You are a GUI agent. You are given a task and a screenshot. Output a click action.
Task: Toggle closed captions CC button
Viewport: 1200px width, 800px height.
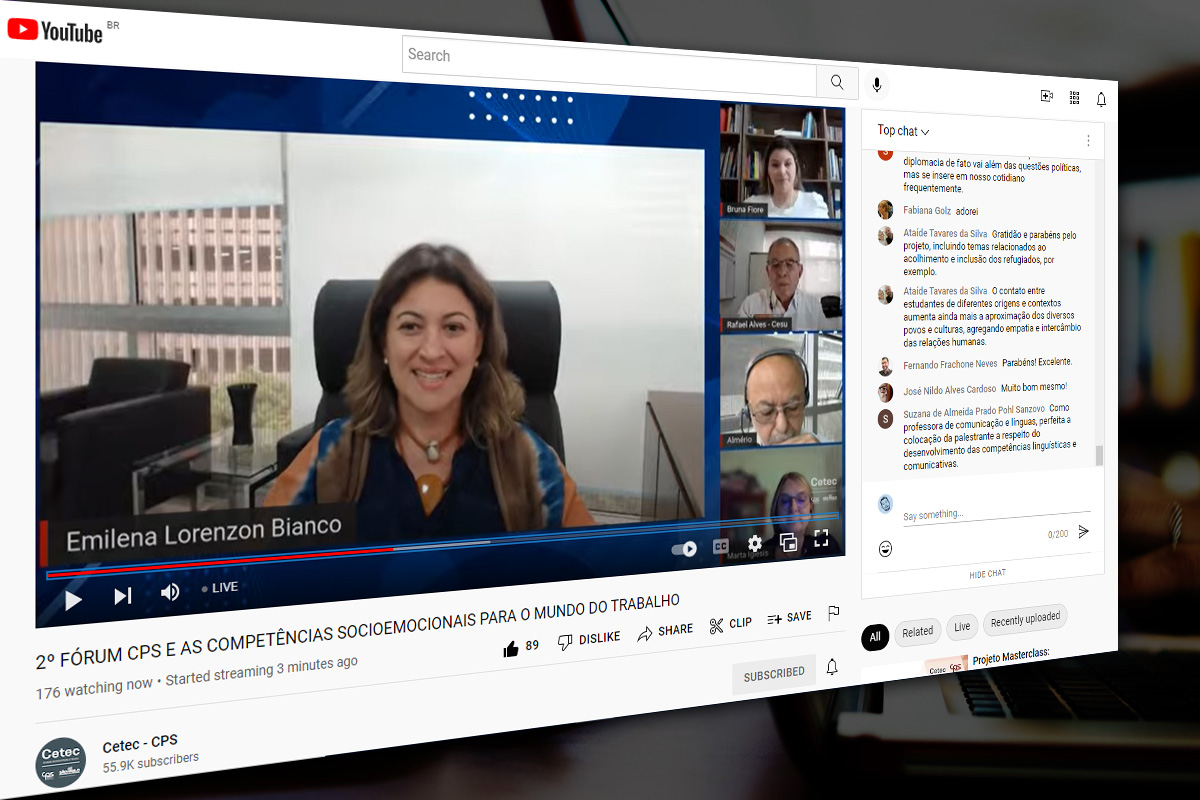[x=720, y=547]
